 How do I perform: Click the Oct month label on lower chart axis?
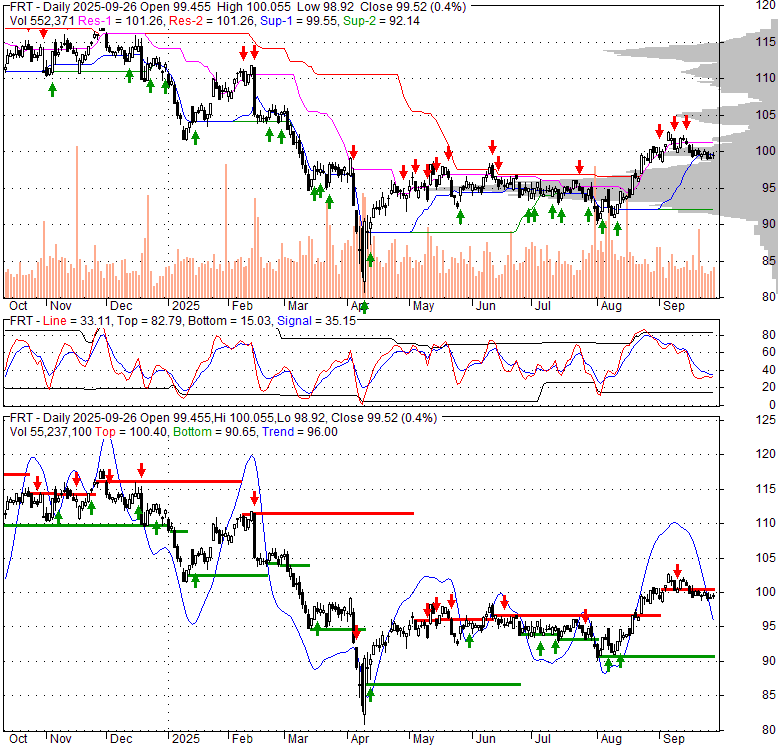pos(18,739)
